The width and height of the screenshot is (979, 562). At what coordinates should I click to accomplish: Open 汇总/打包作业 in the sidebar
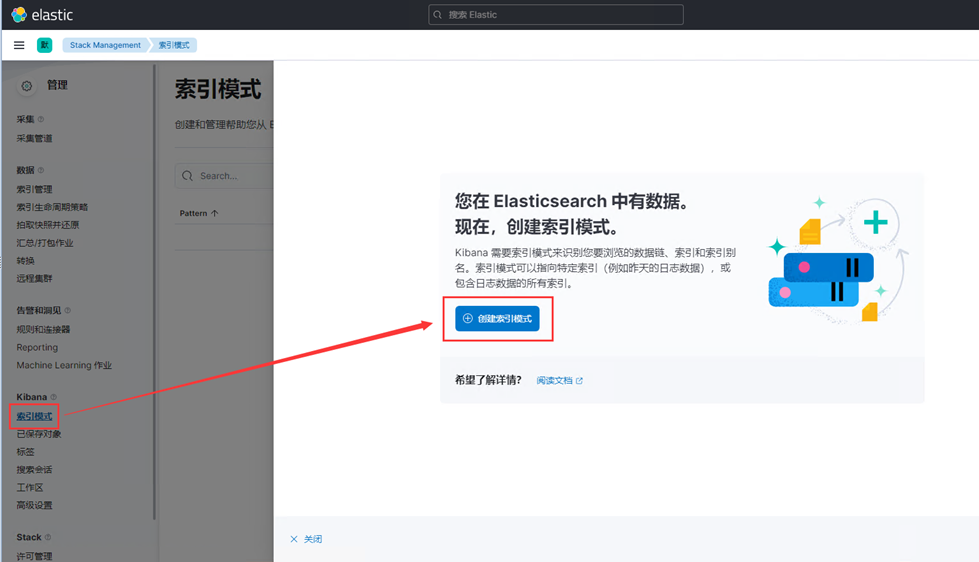pos(45,243)
